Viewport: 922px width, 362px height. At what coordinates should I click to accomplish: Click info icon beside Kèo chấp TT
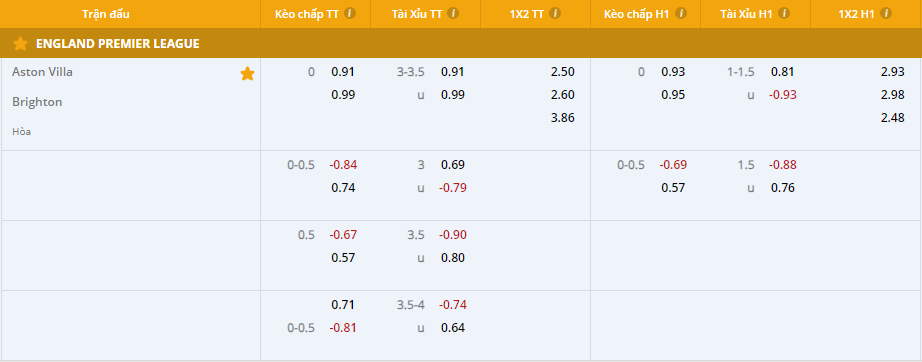[350, 14]
